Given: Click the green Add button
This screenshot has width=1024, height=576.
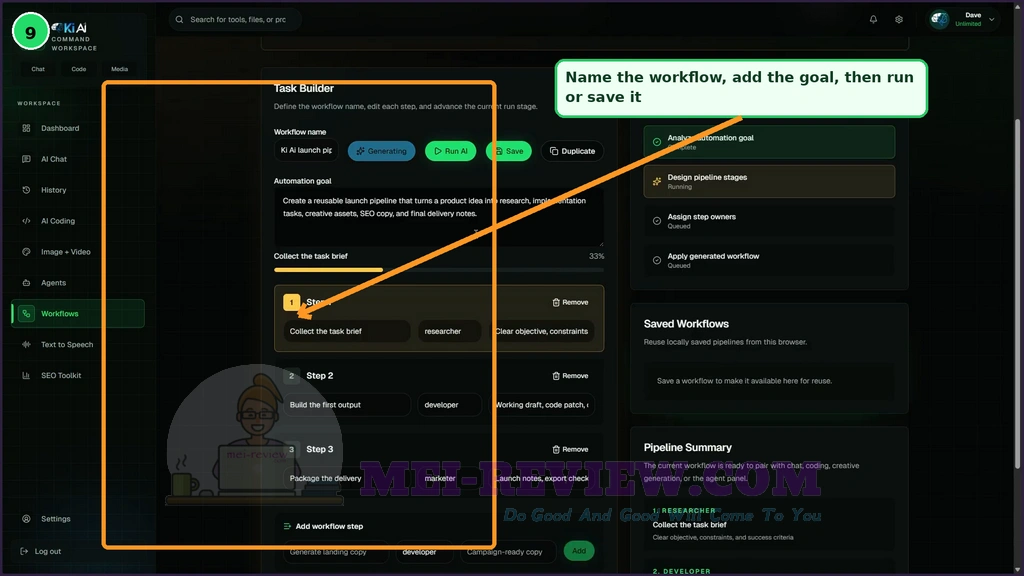Looking at the screenshot, I should point(579,551).
